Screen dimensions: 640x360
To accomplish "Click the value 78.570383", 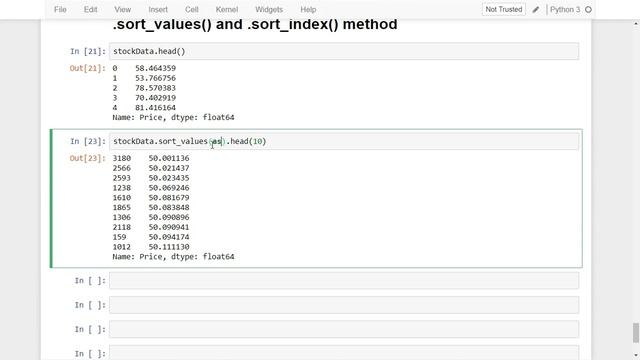I will click(156, 88).
